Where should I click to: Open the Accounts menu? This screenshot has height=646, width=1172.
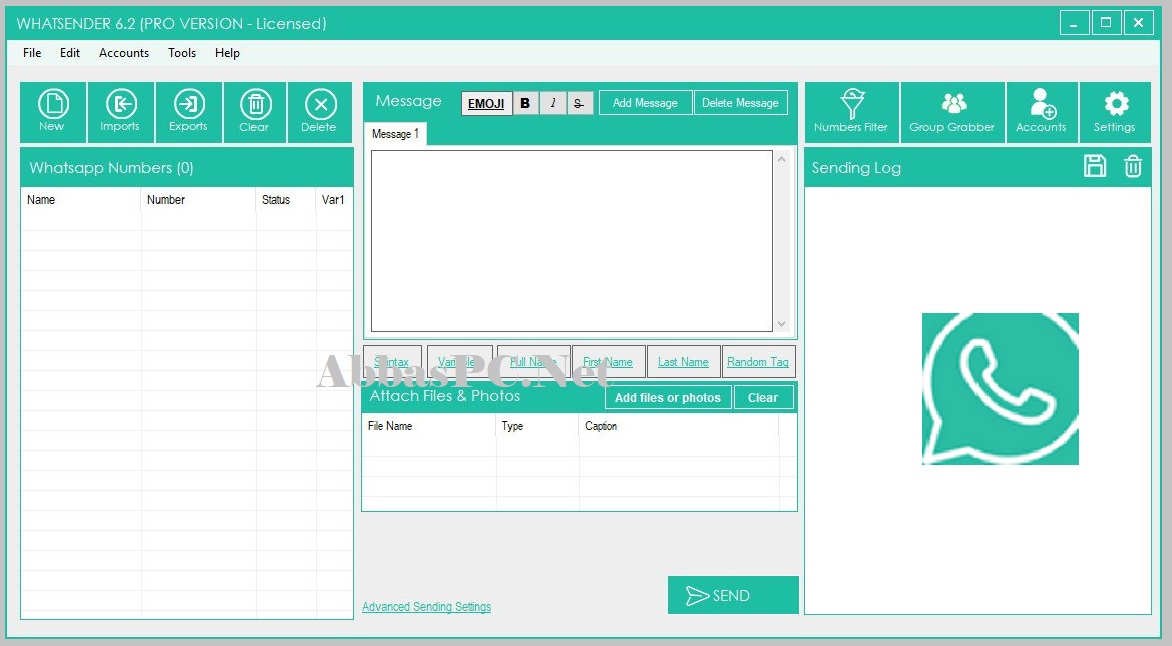tap(124, 52)
